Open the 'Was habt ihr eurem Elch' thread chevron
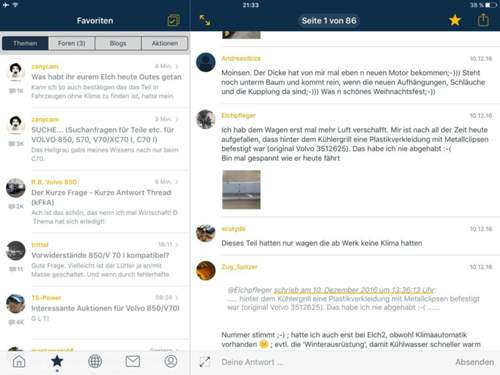This screenshot has height=375, width=500. tap(177, 66)
